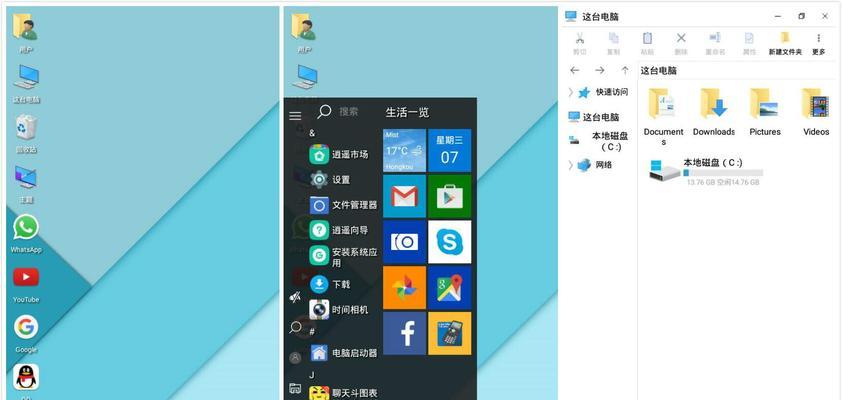The height and width of the screenshot is (400, 842).
Task: Click 重命名 (rename) in file explorer toolbar
Action: [715, 44]
